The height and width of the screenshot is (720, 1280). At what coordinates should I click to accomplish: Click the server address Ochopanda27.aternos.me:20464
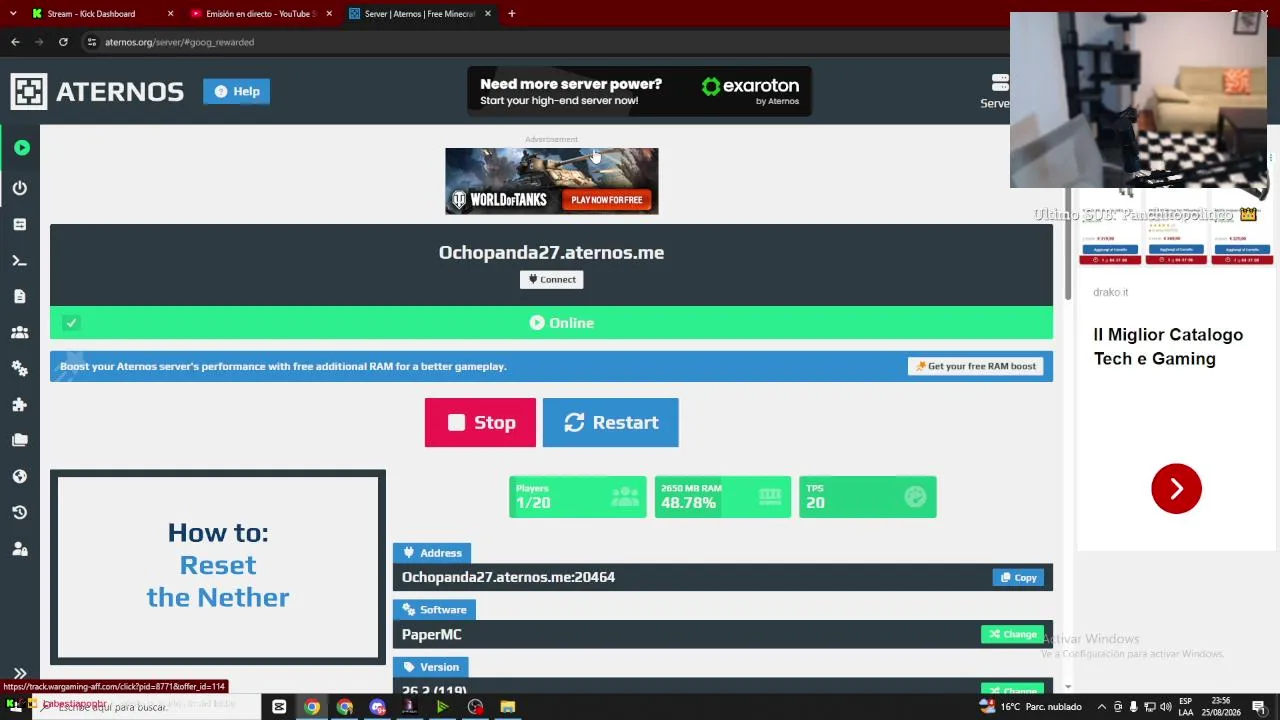coord(508,577)
